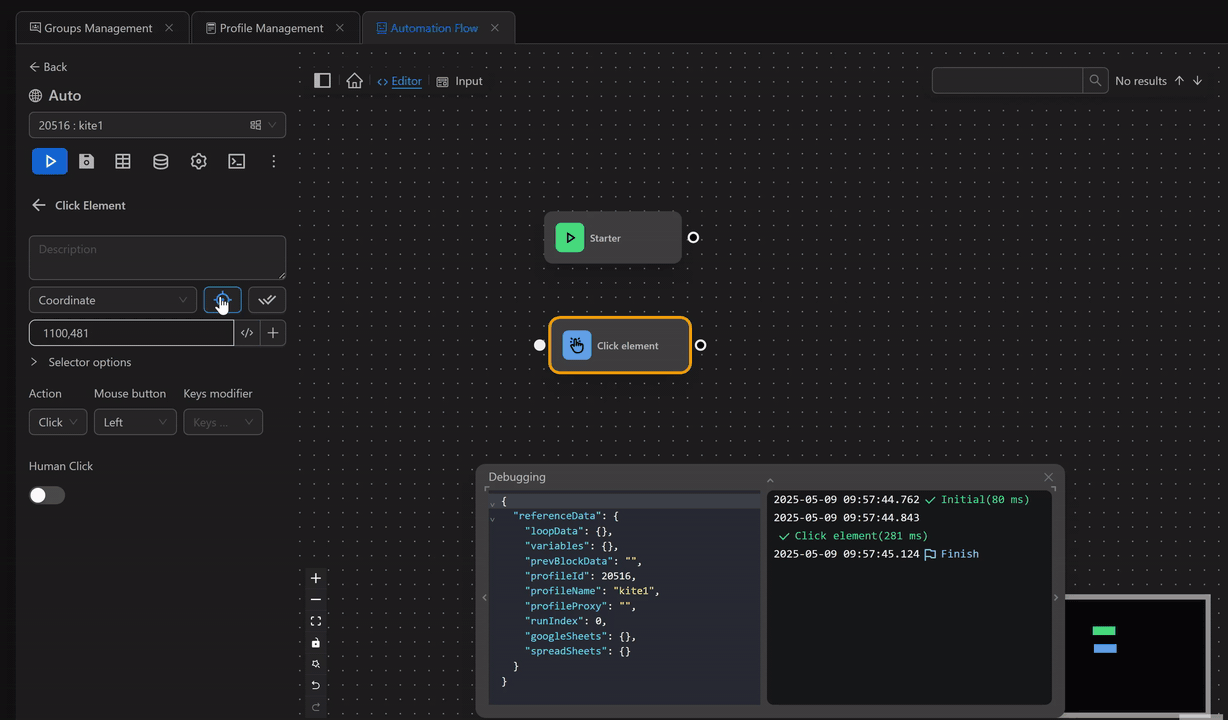Click the undo canvas control
The height and width of the screenshot is (720, 1228).
coord(316,685)
